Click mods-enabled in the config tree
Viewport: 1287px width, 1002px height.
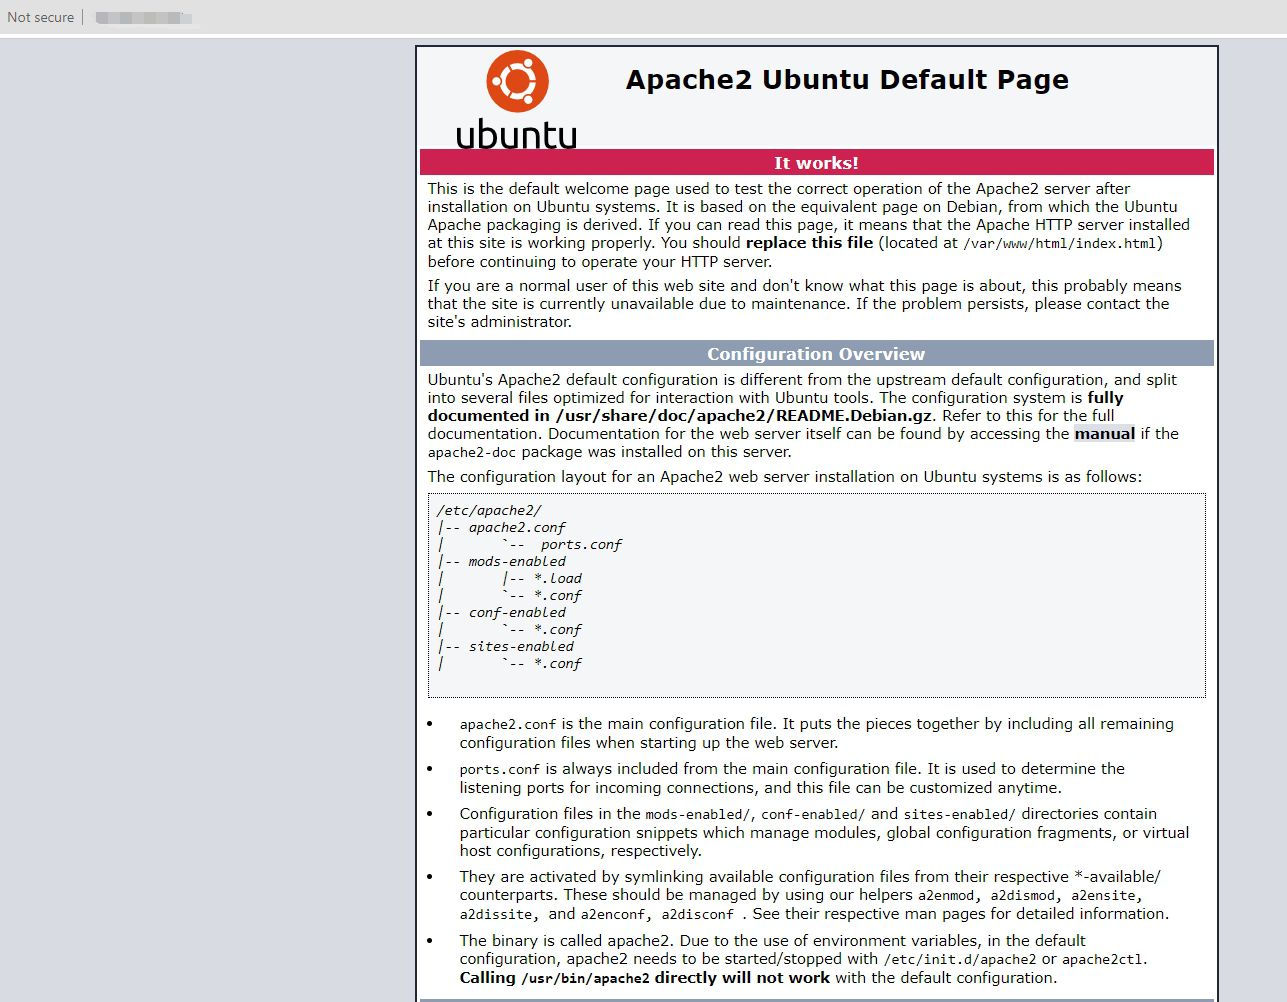pos(517,562)
